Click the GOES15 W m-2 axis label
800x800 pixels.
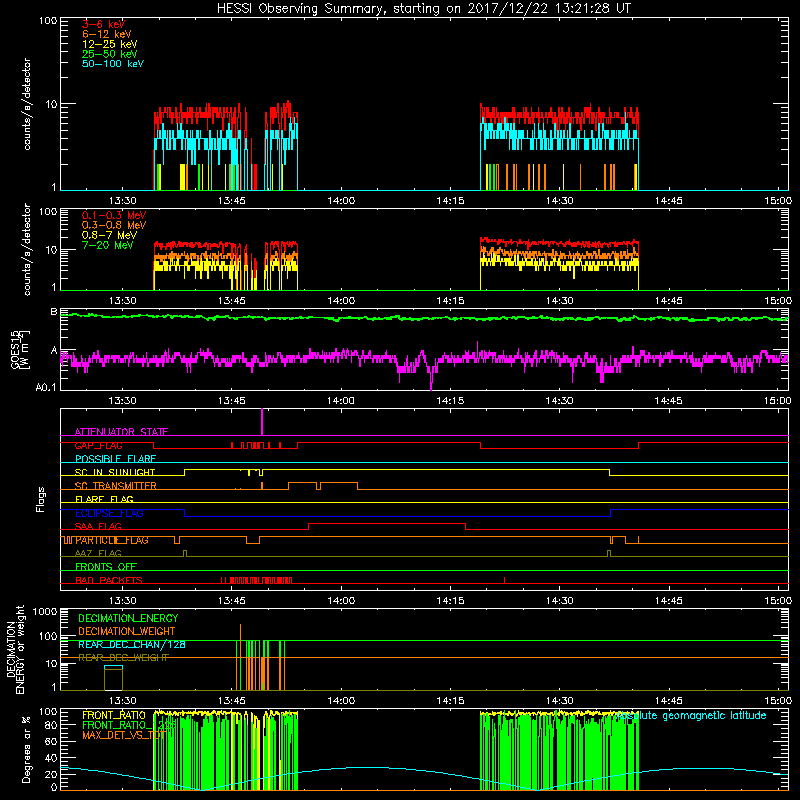tap(20, 349)
